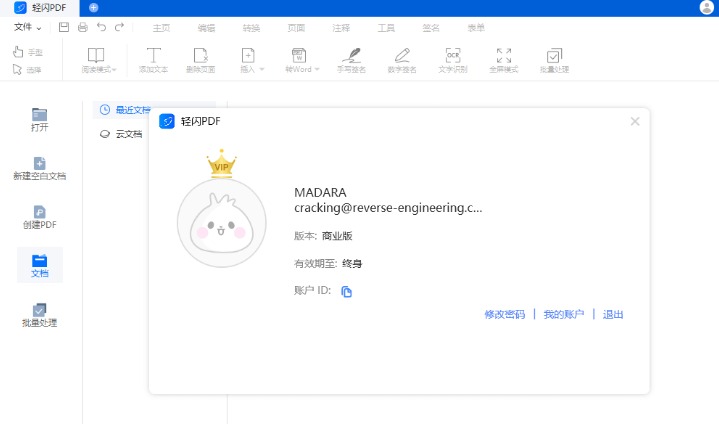Open the Signature (签名) ribbon tab
719x424 pixels.
431,28
